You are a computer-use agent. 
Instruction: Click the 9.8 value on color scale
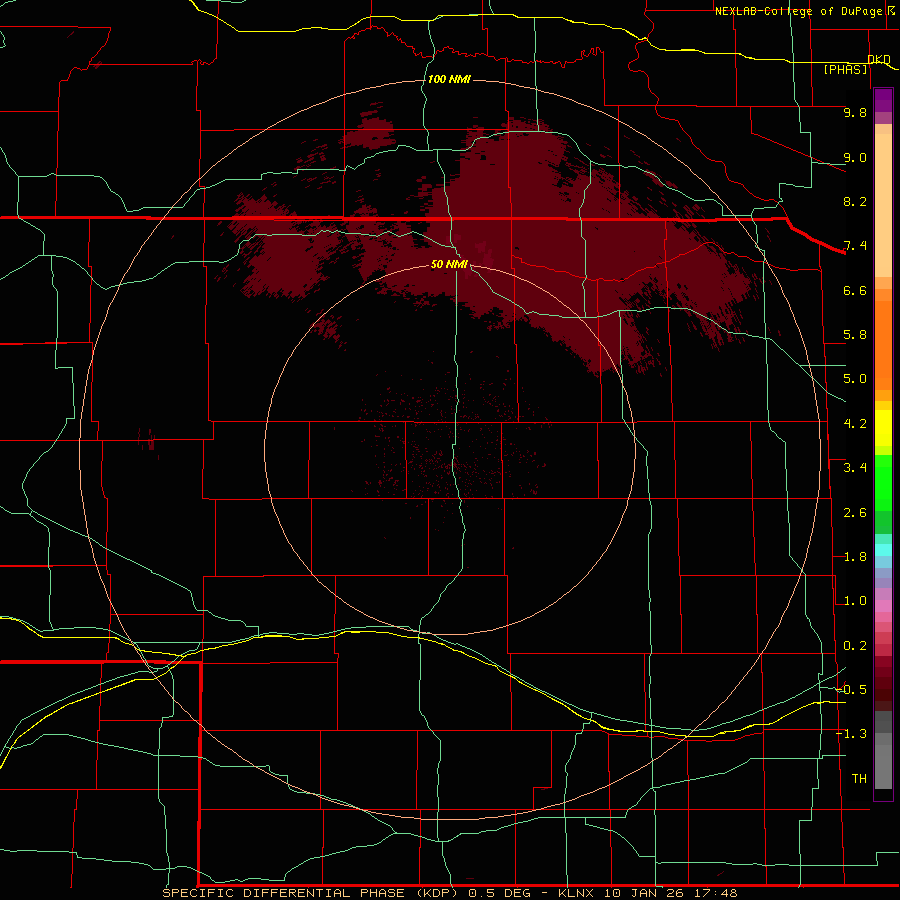pyautogui.click(x=855, y=112)
